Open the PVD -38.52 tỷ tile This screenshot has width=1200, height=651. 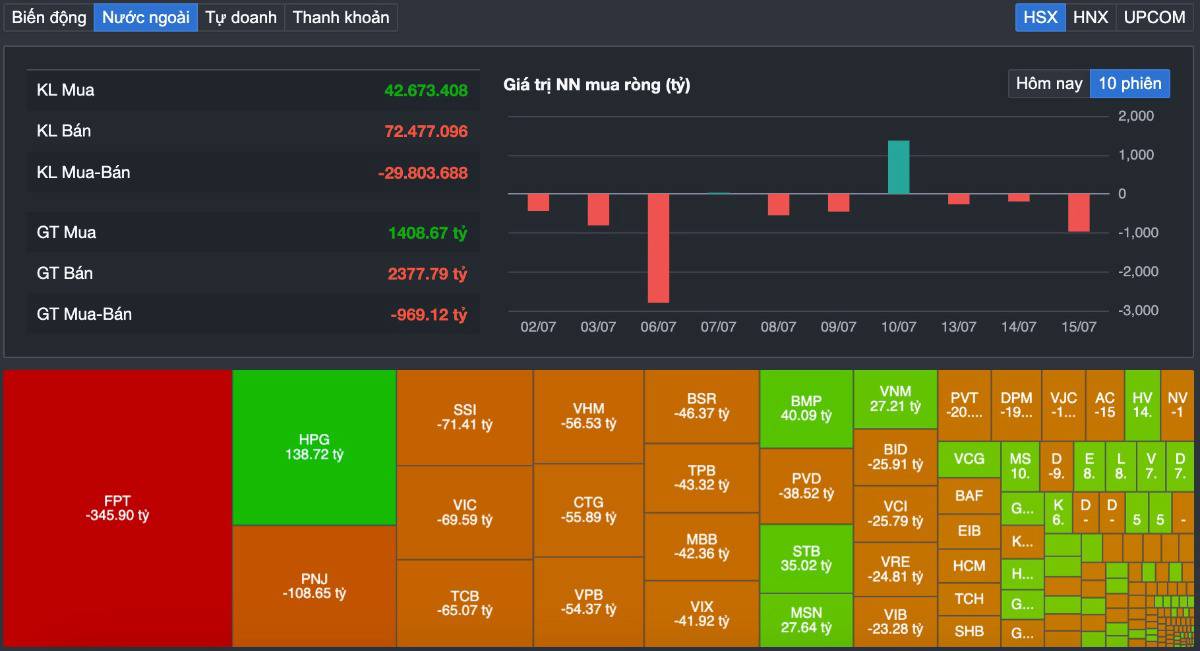(x=806, y=486)
